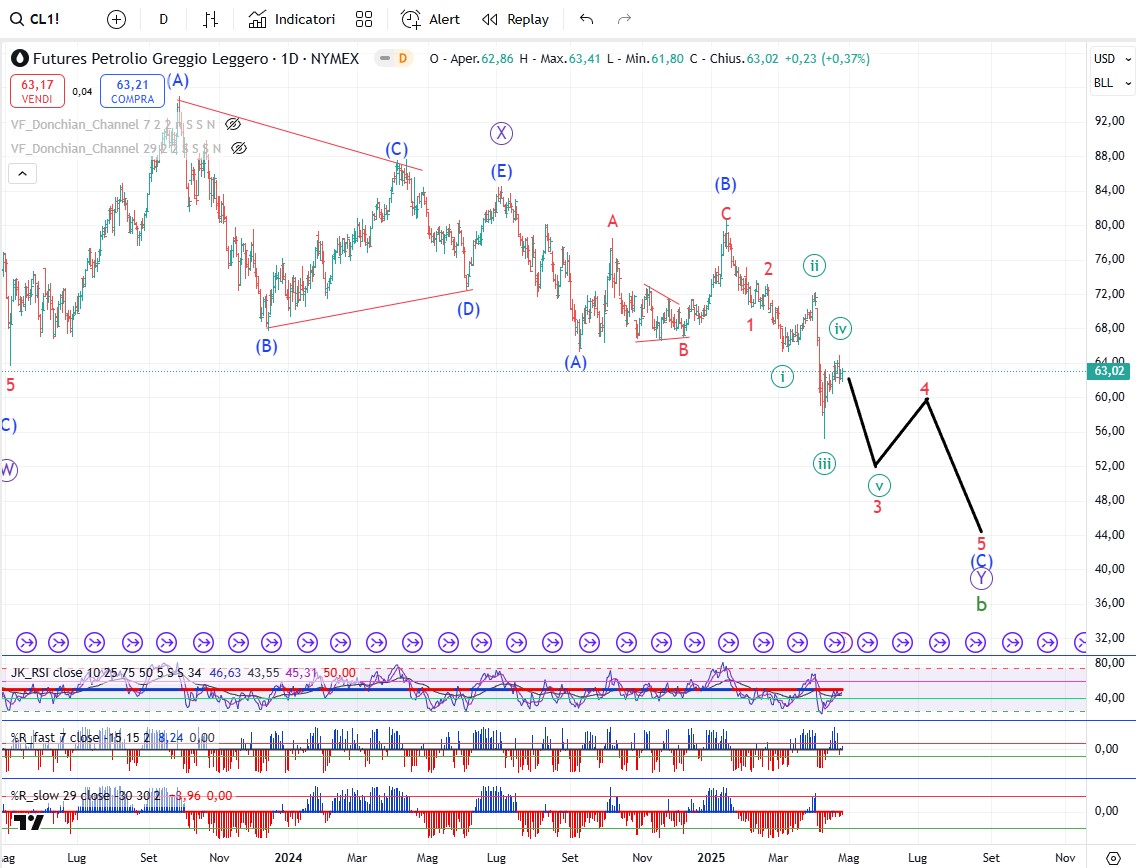Image resolution: width=1136 pixels, height=868 pixels.
Task: Select the green circled v wave label
Action: click(x=879, y=485)
